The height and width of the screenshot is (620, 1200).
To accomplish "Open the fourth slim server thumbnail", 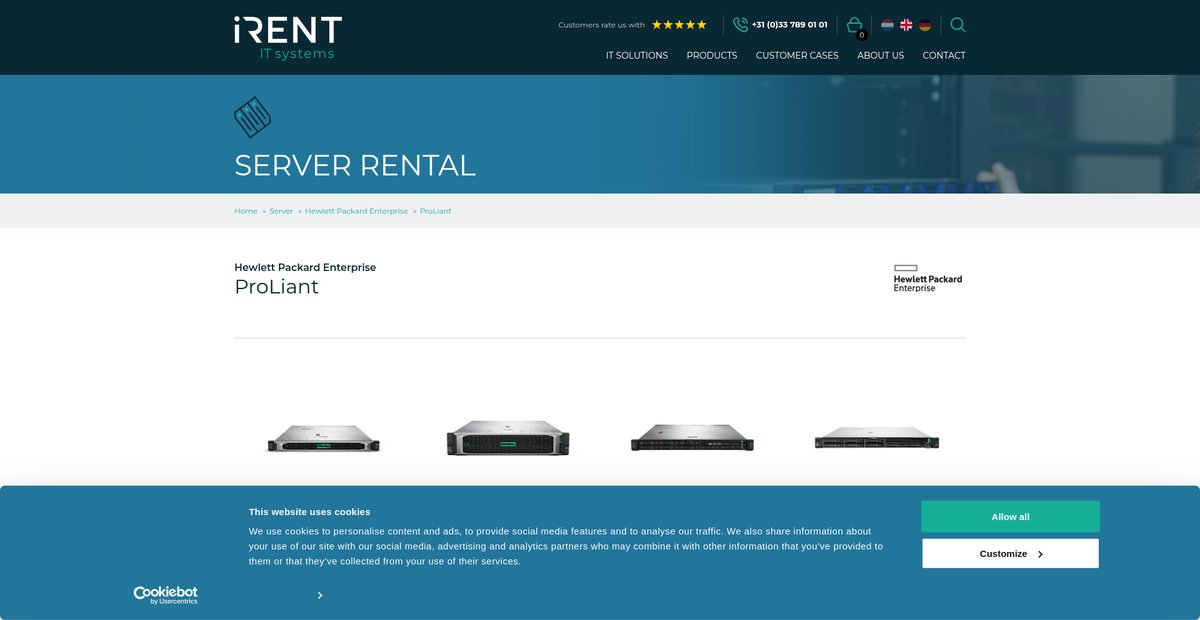I will point(877,438).
